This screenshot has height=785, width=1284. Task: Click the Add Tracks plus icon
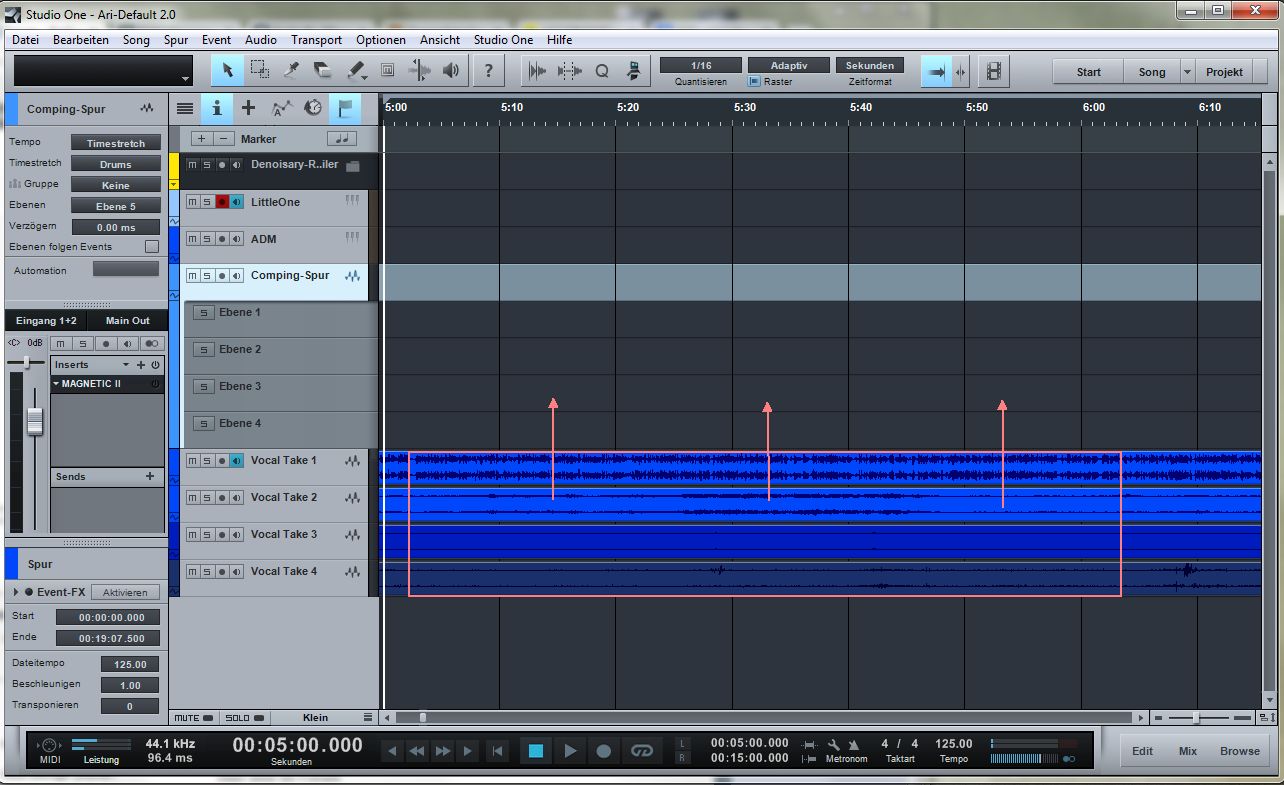tap(249, 108)
